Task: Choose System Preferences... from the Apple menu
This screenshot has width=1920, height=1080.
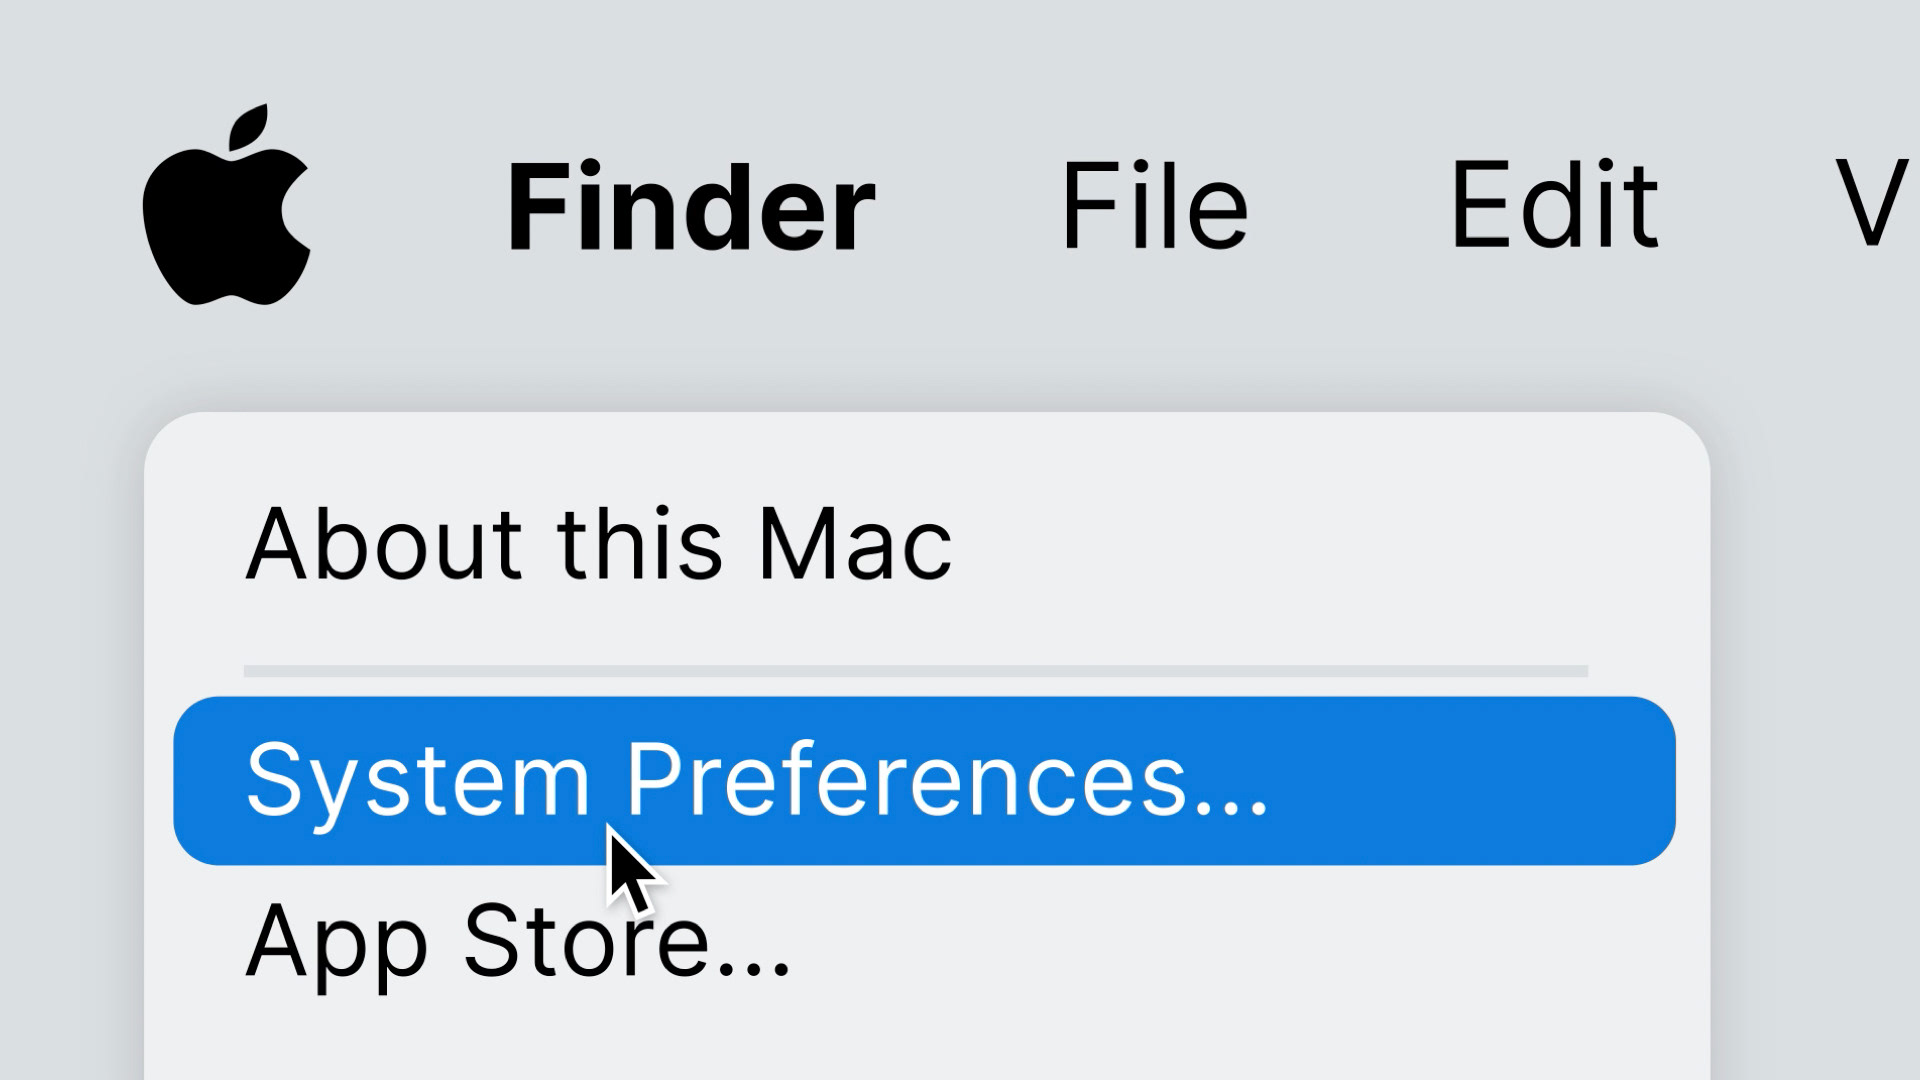Action: tap(924, 781)
